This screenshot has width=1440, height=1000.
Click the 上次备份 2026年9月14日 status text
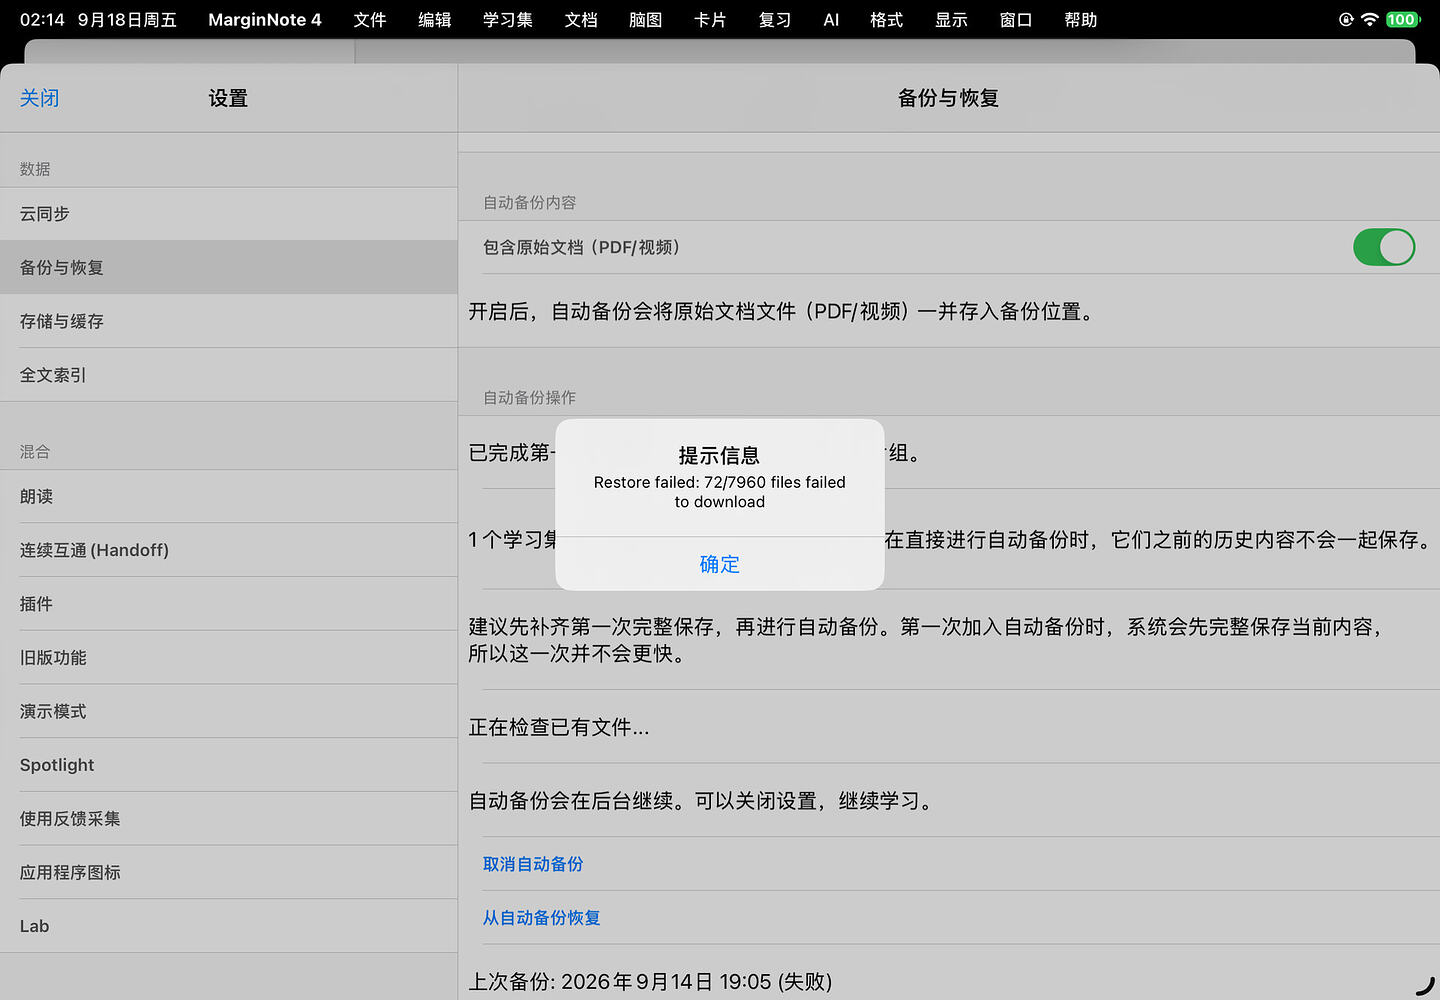[x=650, y=982]
